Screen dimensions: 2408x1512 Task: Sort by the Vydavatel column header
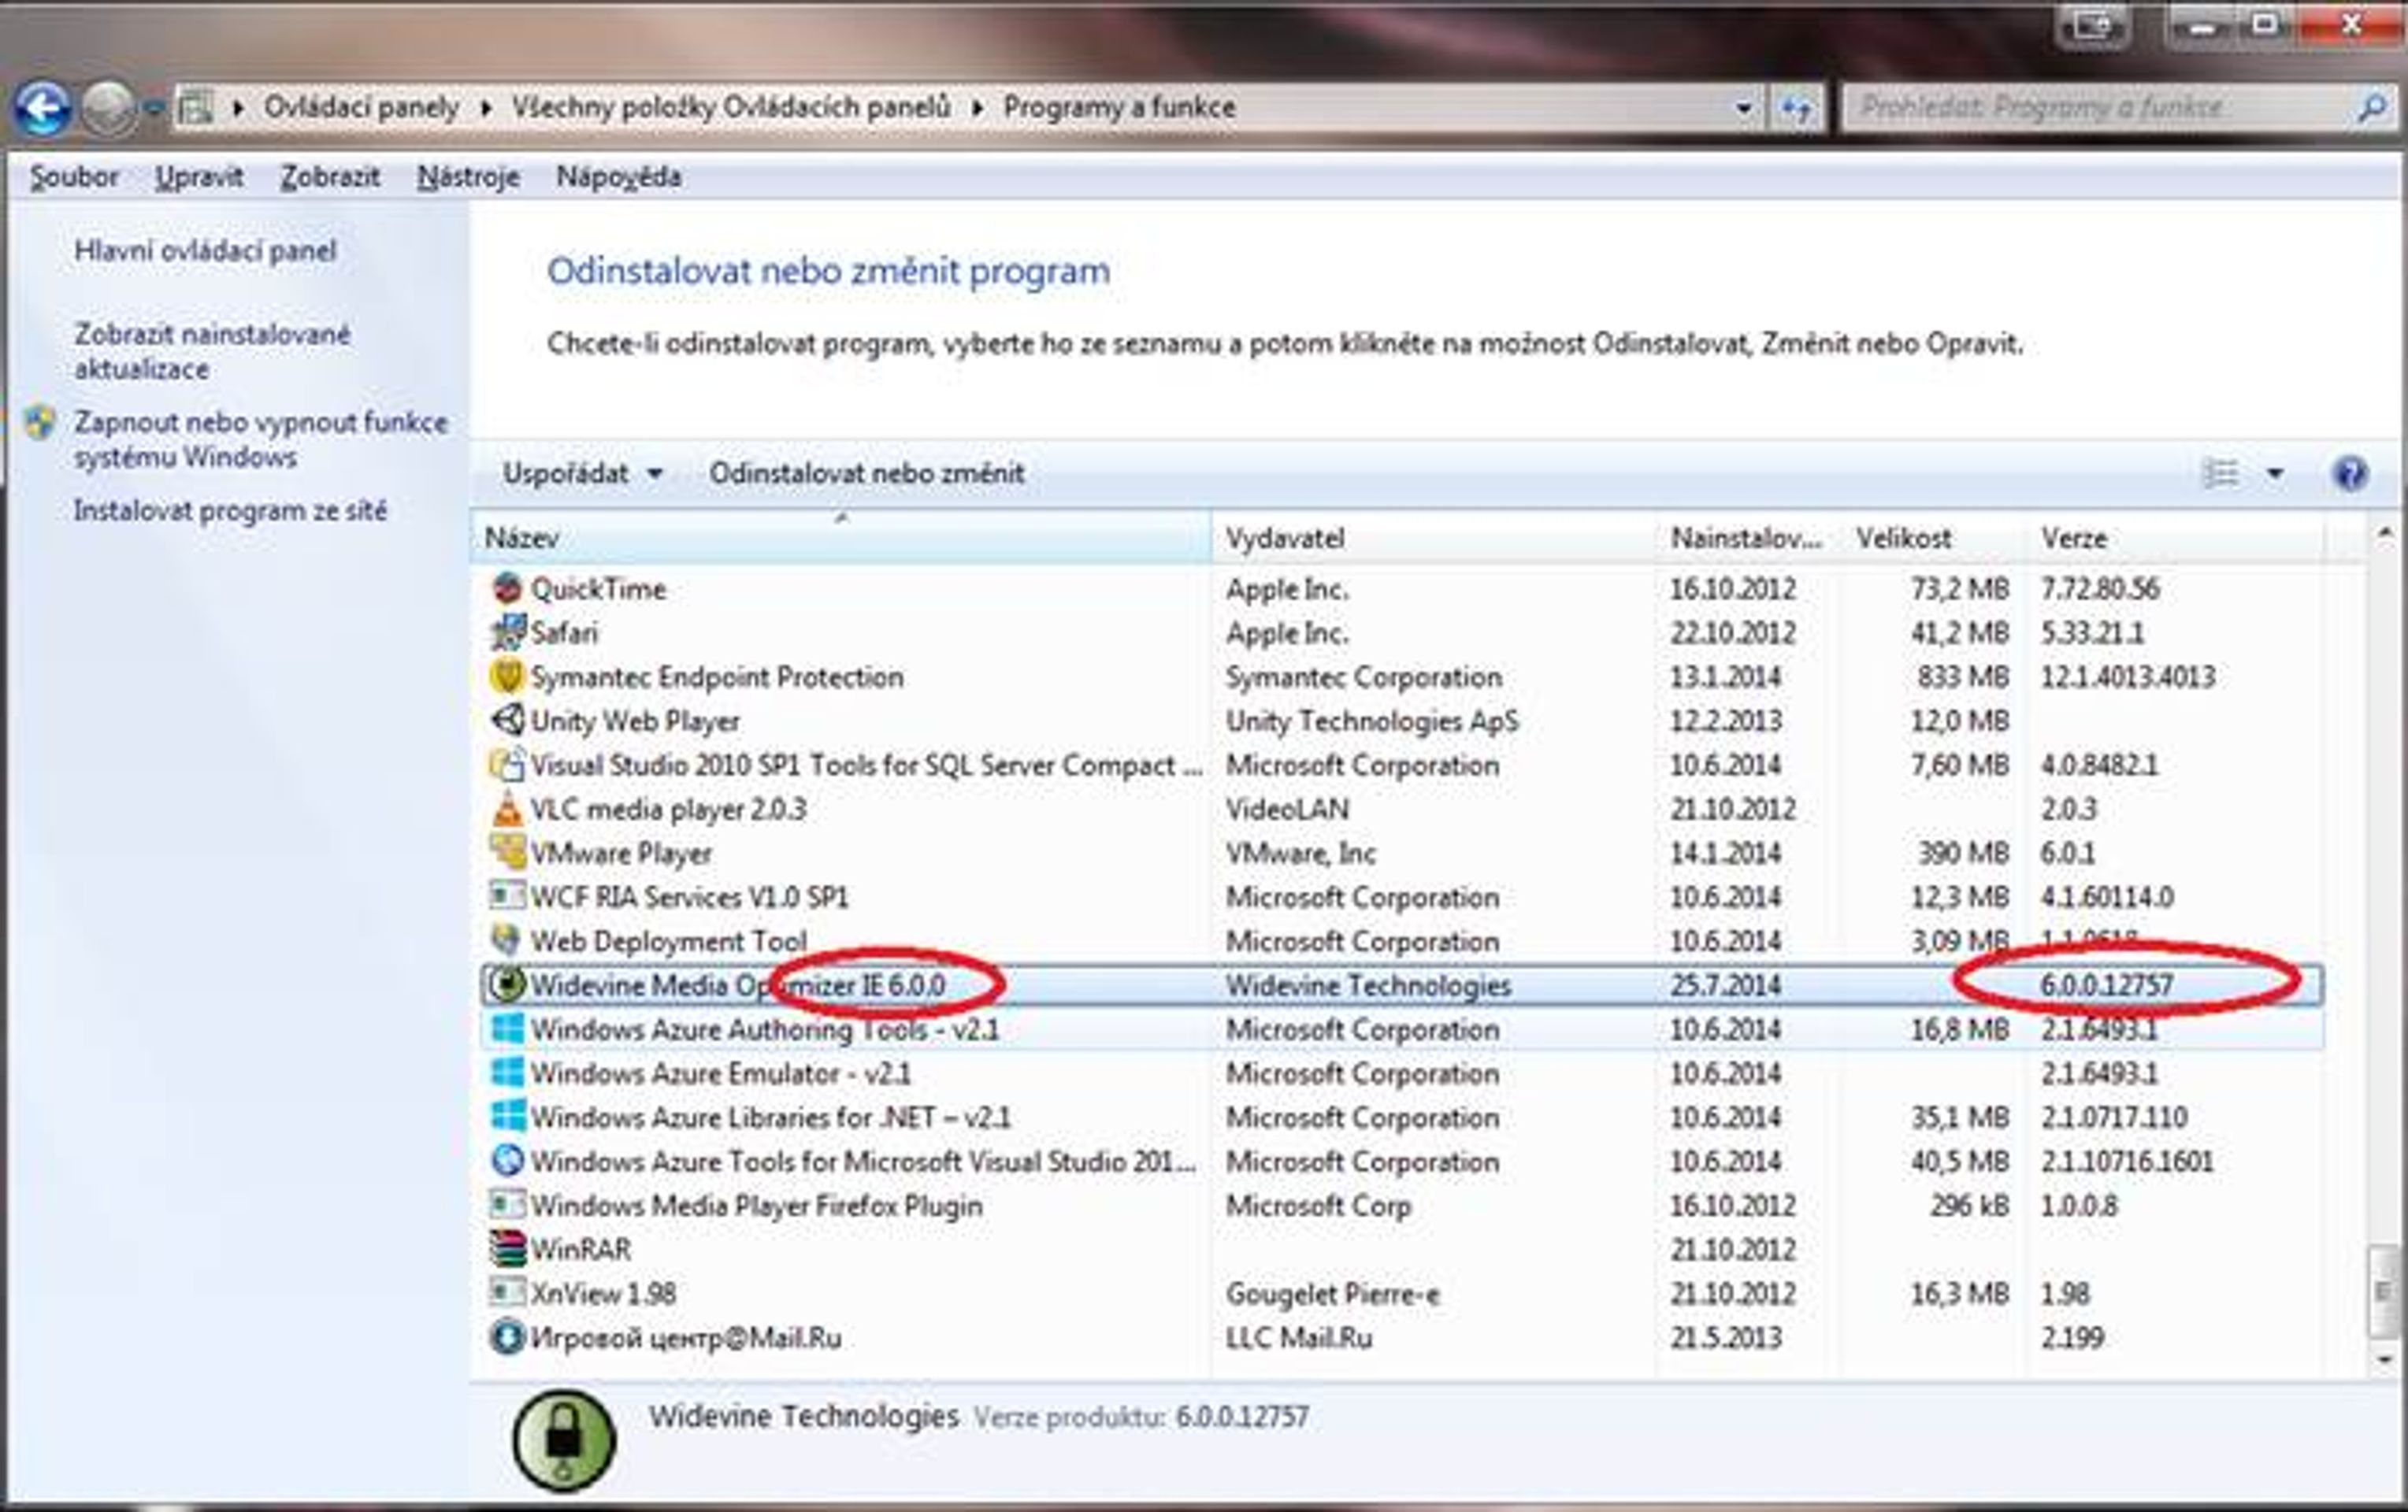tap(1433, 538)
